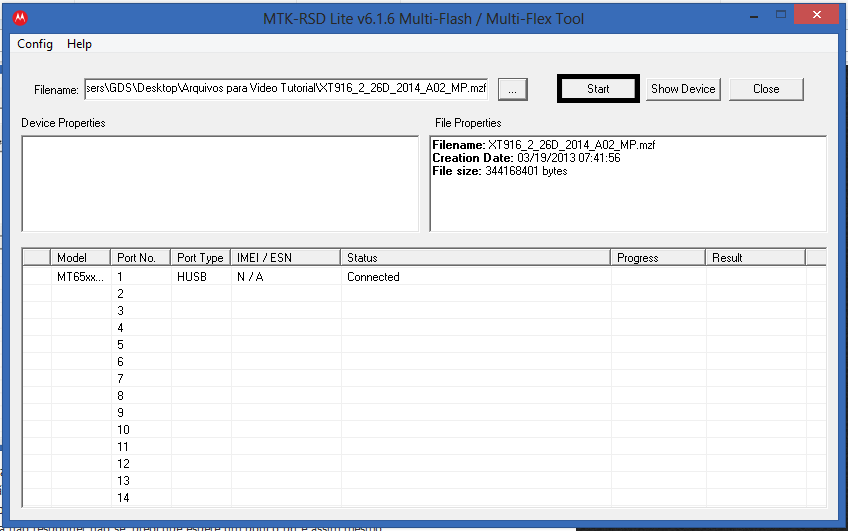Image resolution: width=848 pixels, height=531 pixels.
Task: Select the Port No. column header
Action: click(x=141, y=257)
